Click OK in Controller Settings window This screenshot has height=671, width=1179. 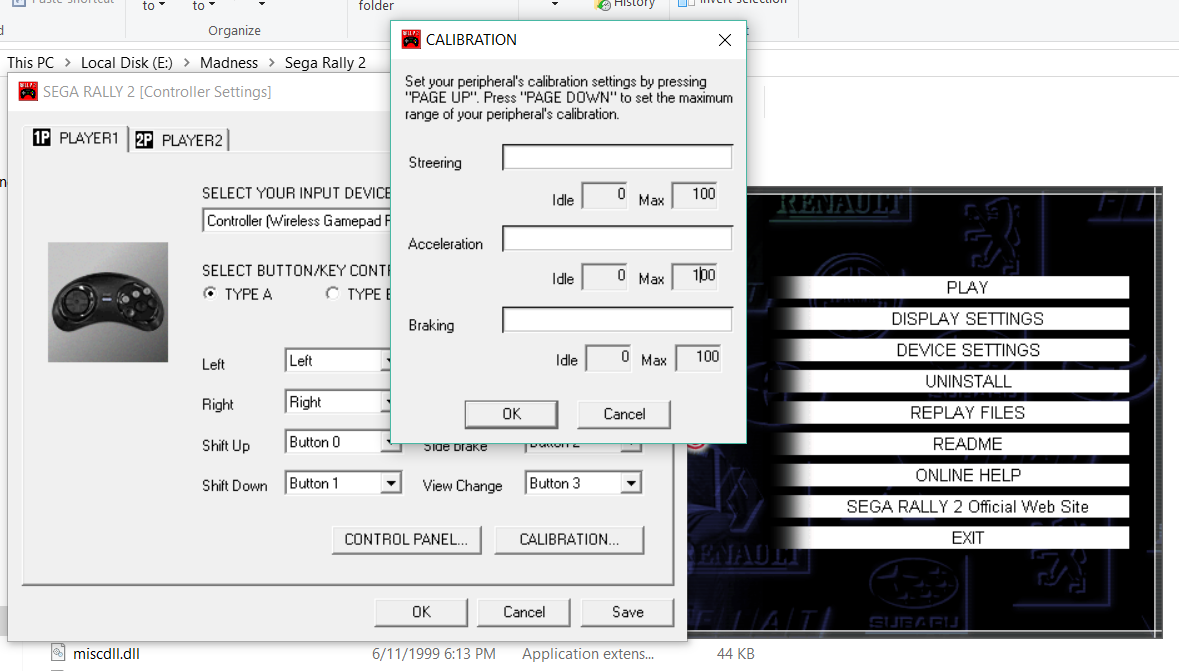(x=421, y=612)
